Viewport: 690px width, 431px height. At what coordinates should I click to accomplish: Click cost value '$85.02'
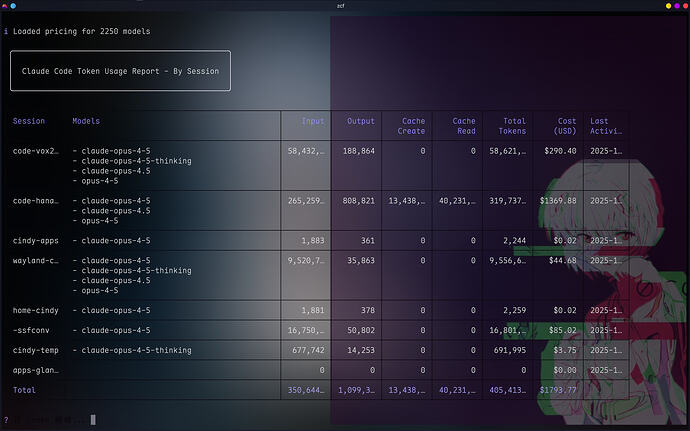(562, 330)
